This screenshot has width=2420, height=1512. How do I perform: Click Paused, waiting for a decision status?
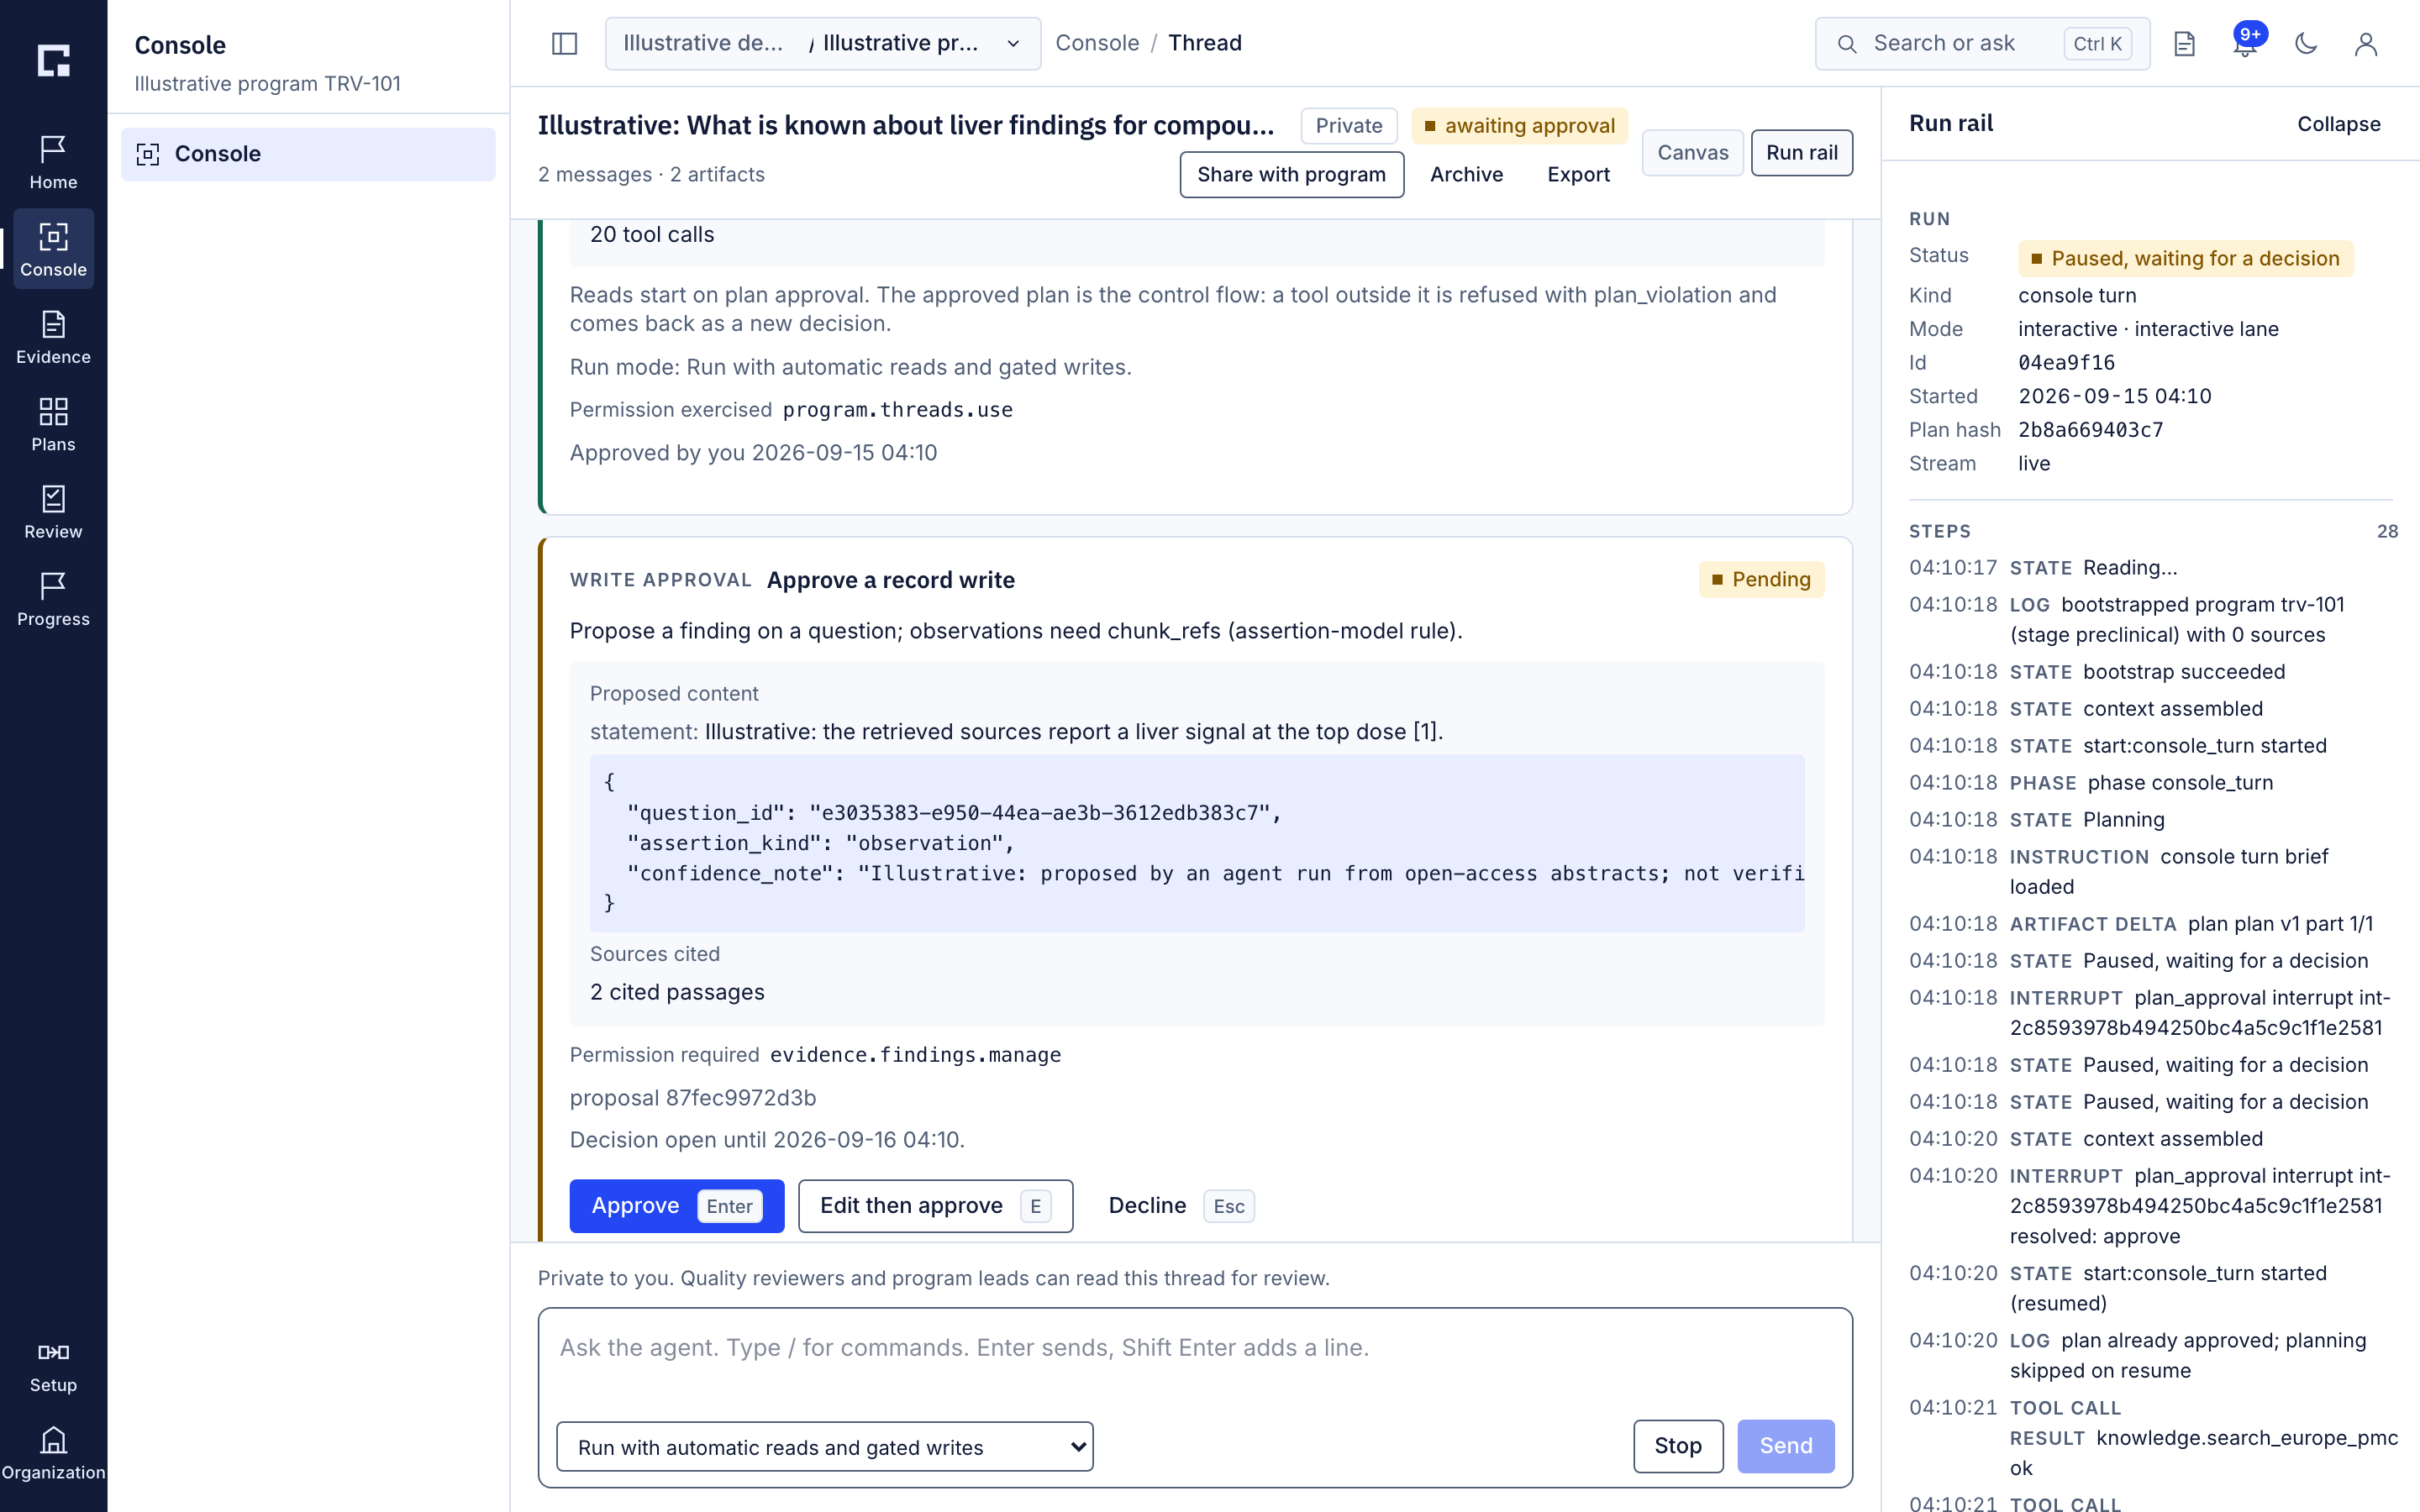coord(2185,259)
